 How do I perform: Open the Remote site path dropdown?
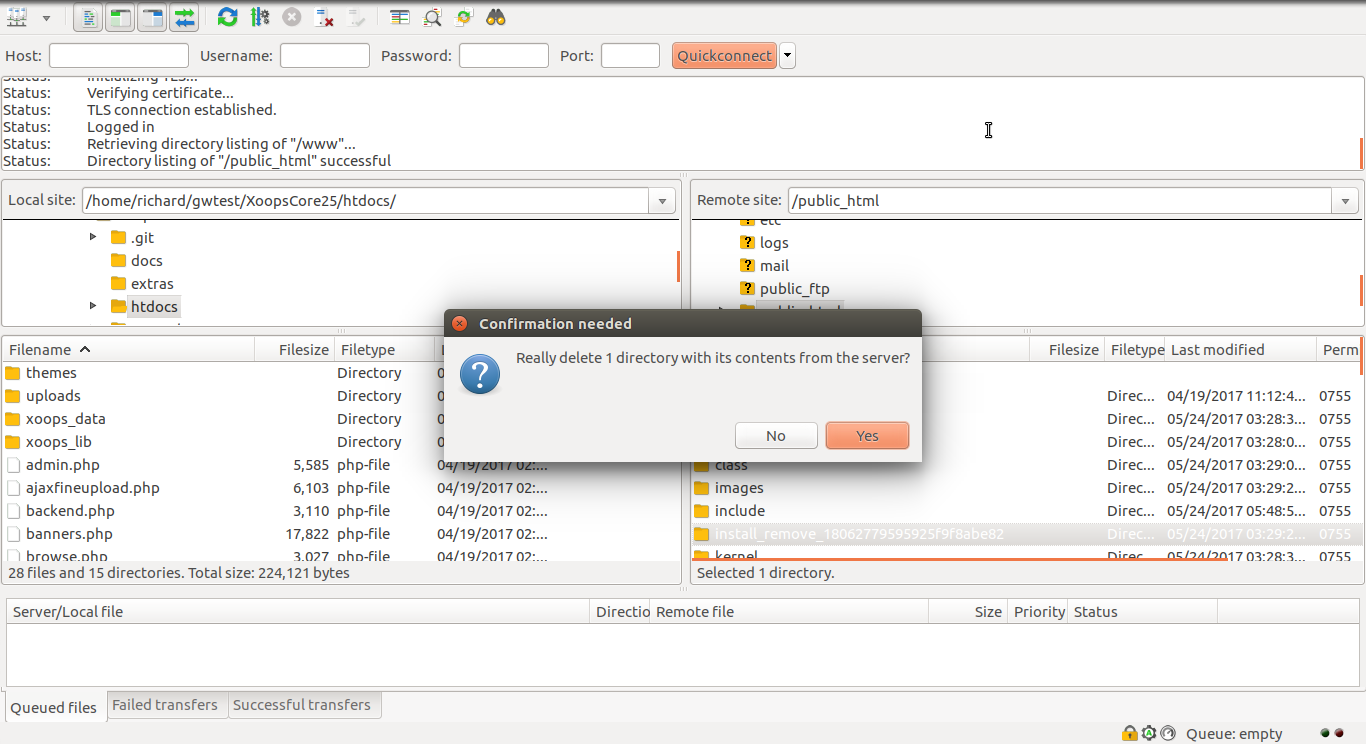coord(1345,201)
